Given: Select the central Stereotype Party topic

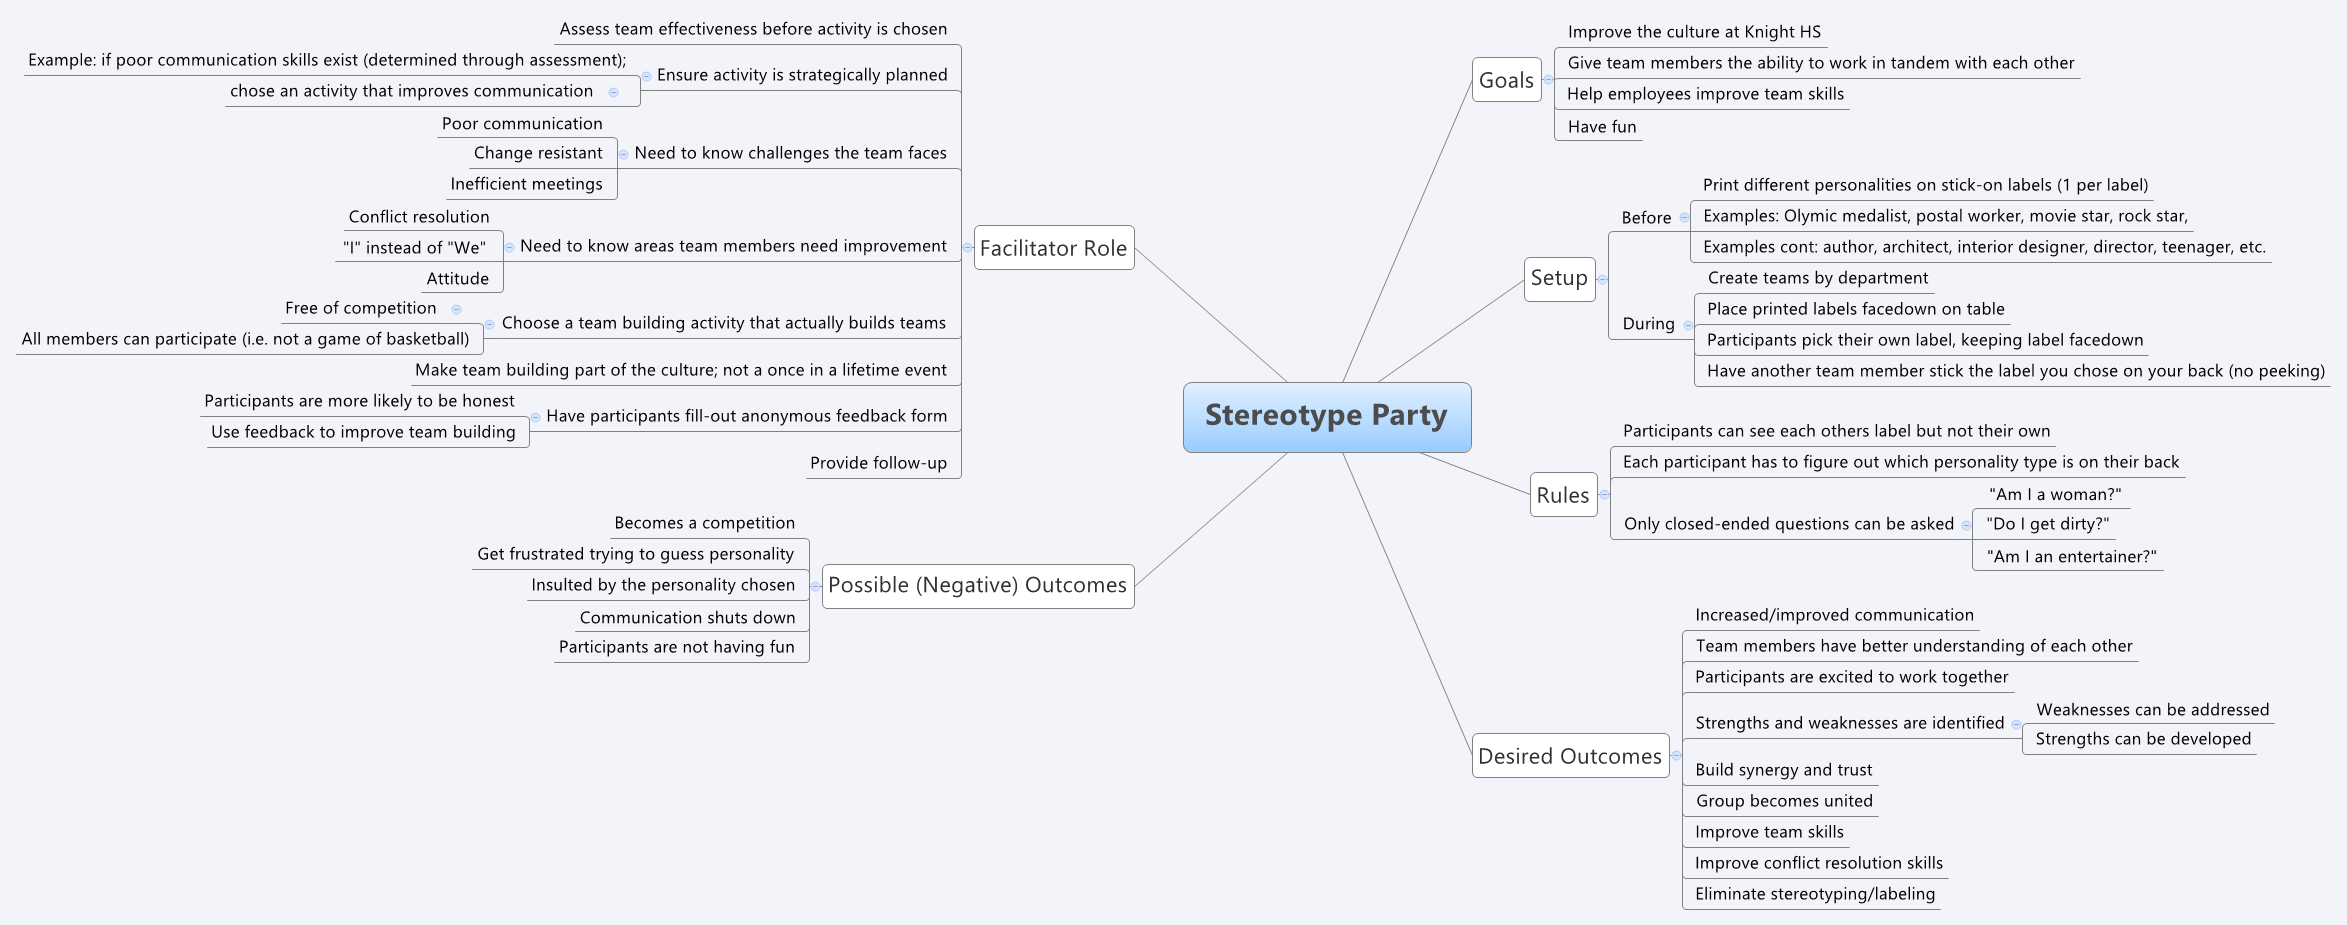Looking at the screenshot, I should point(1327,416).
